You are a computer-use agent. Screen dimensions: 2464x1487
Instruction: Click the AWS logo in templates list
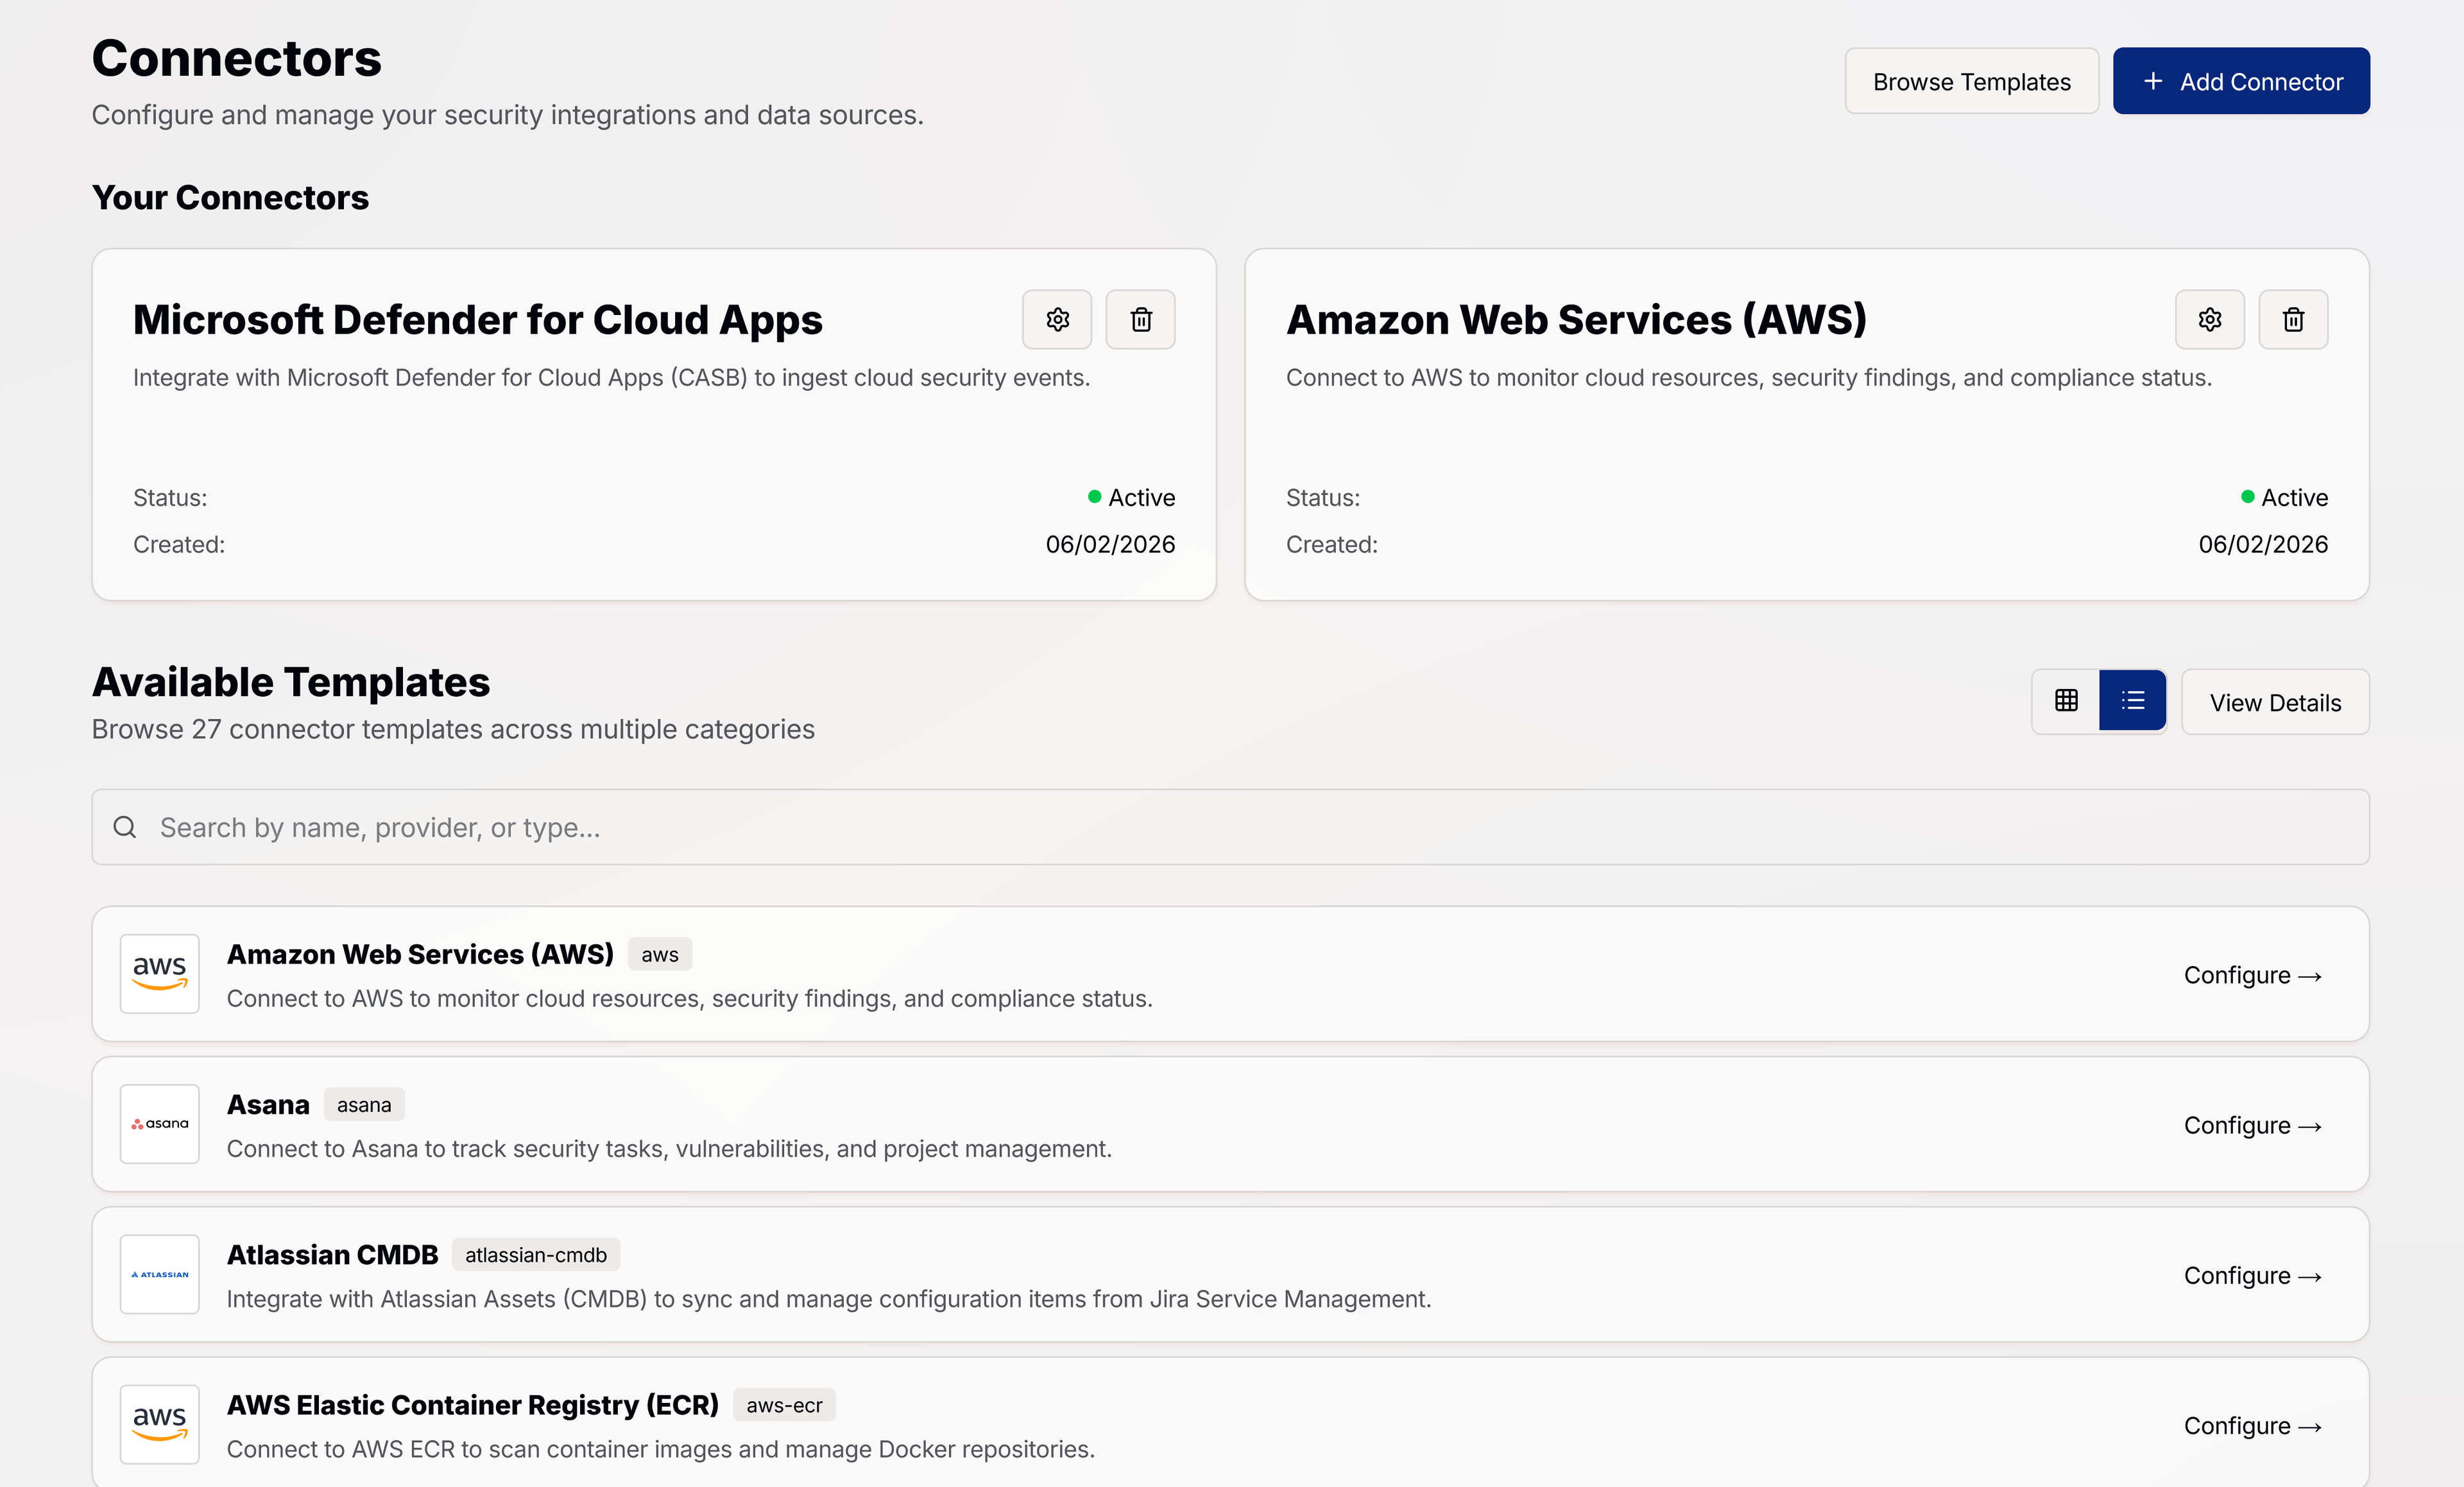(160, 973)
